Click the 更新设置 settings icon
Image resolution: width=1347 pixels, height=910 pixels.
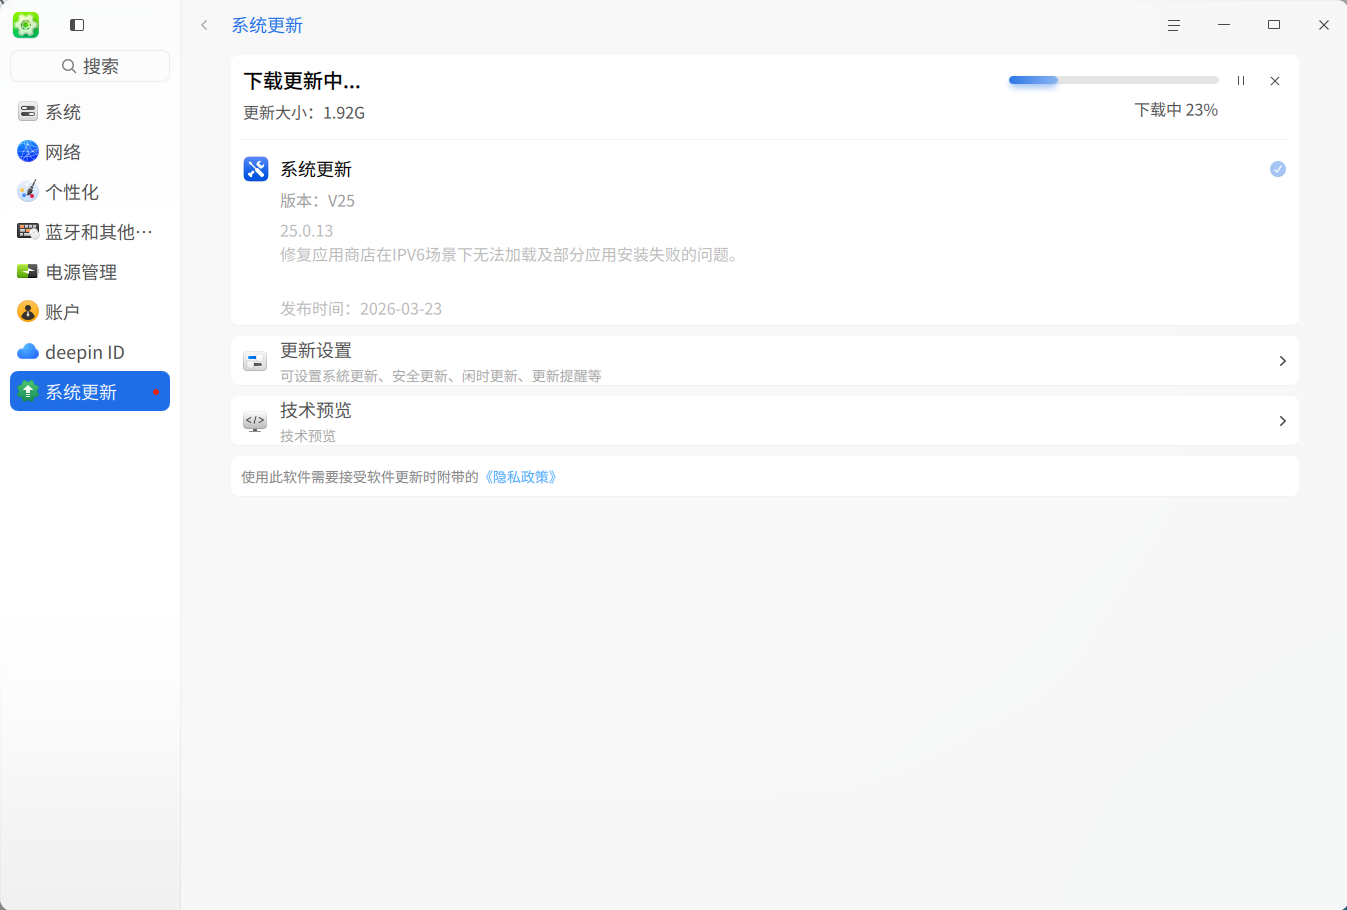pyautogui.click(x=254, y=361)
